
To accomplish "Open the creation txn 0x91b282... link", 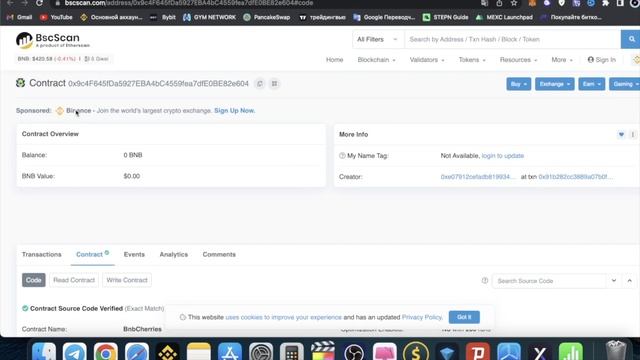I will click(576, 177).
